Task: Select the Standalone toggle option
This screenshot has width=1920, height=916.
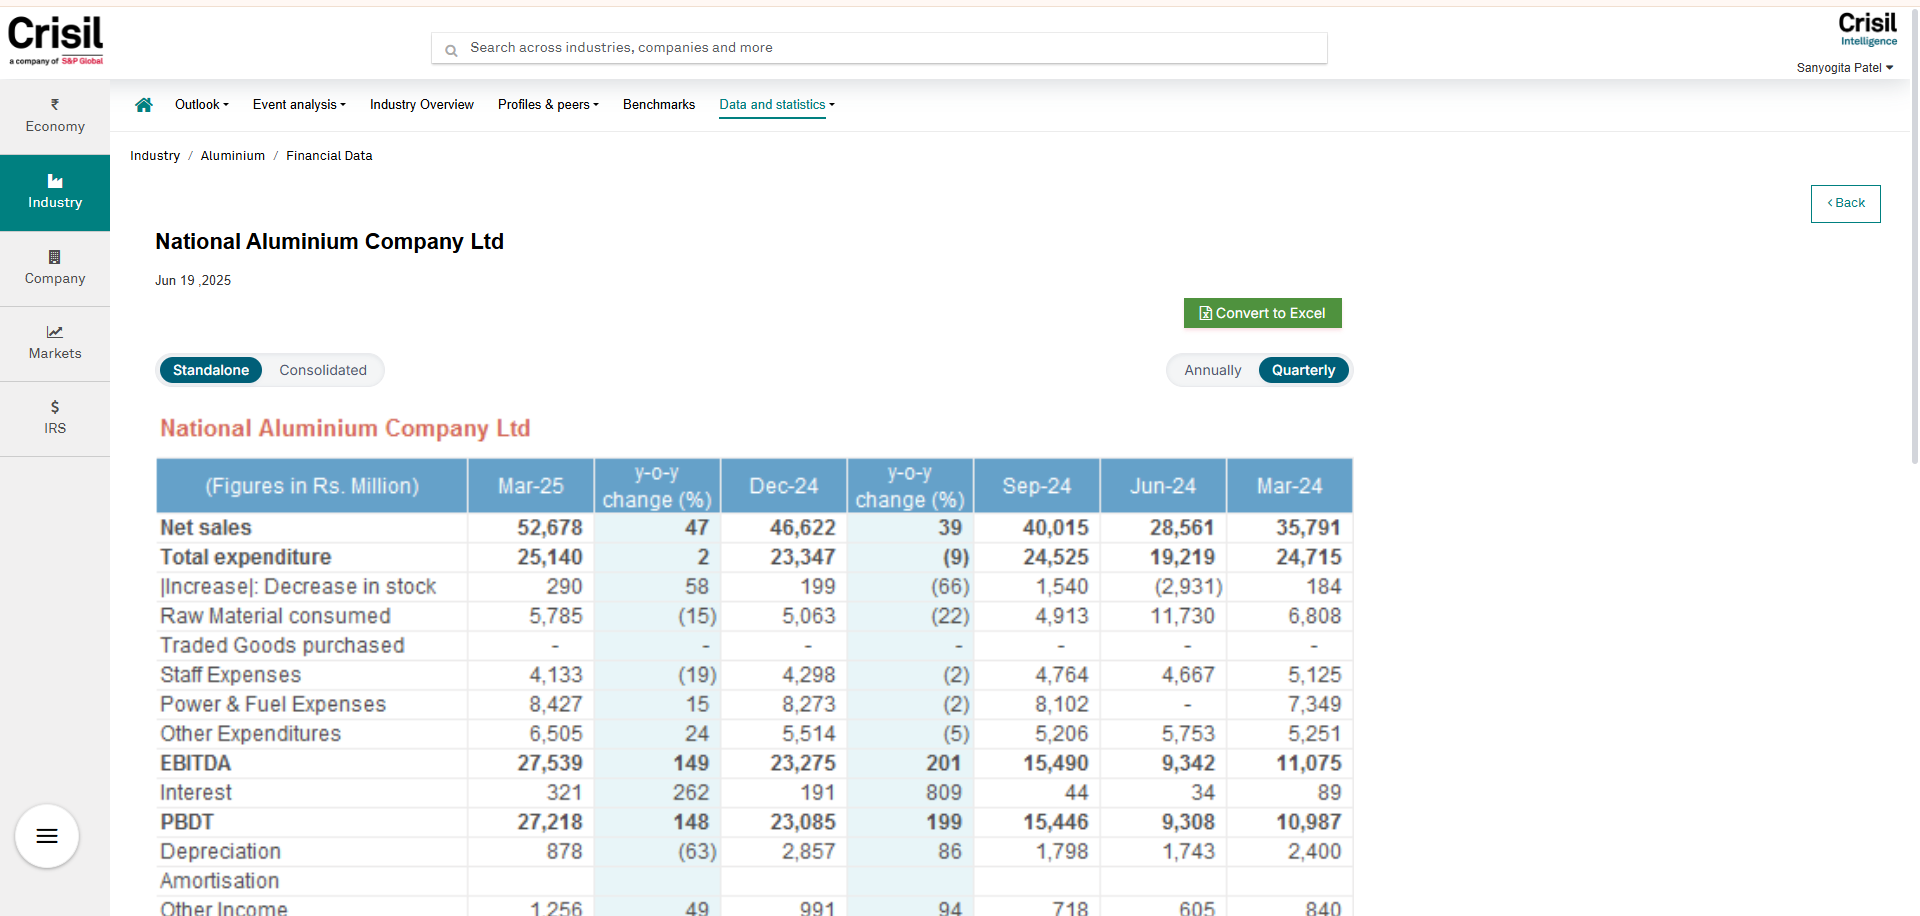Action: [211, 370]
